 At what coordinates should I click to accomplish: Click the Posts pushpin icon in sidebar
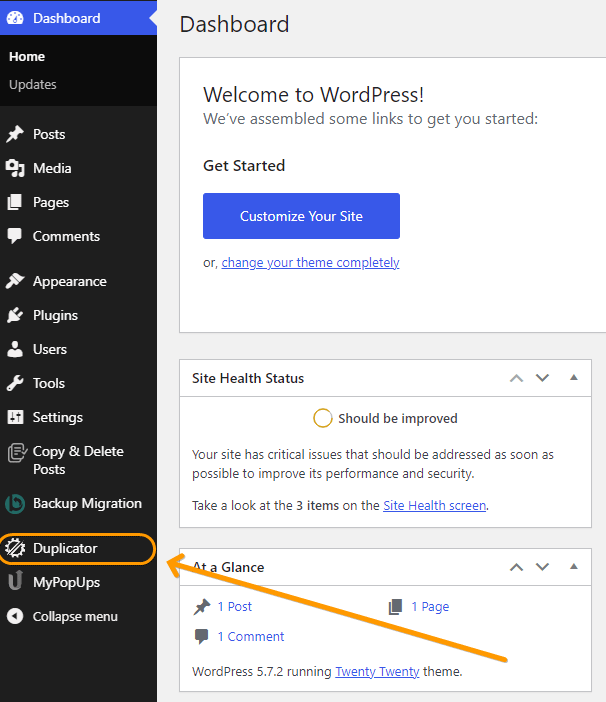click(x=15, y=134)
